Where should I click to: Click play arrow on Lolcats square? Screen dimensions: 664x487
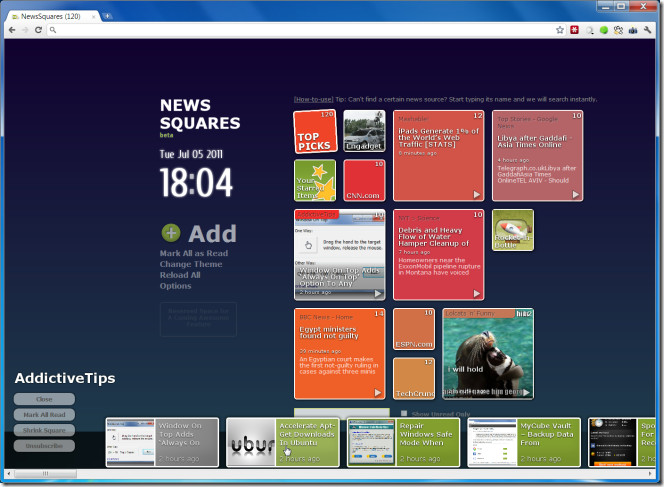coord(526,392)
